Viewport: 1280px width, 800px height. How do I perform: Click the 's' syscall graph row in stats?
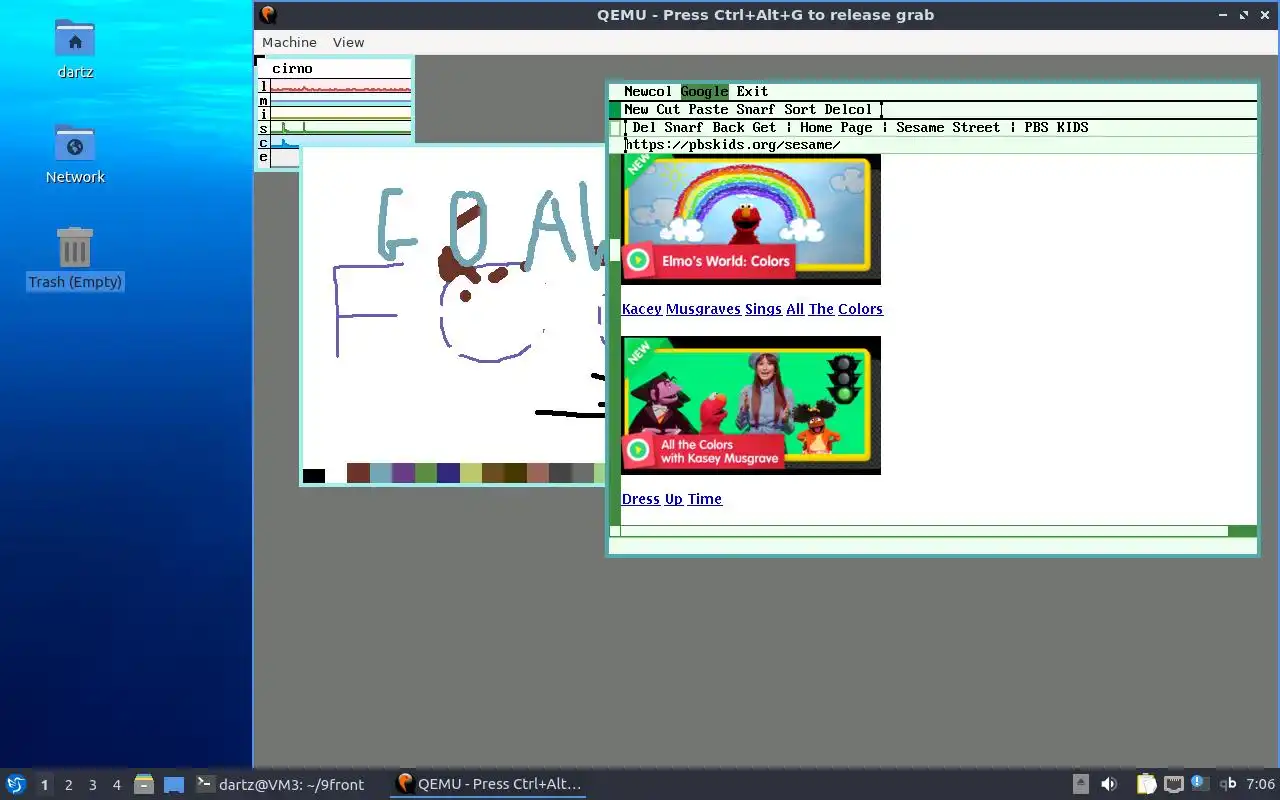pos(335,129)
